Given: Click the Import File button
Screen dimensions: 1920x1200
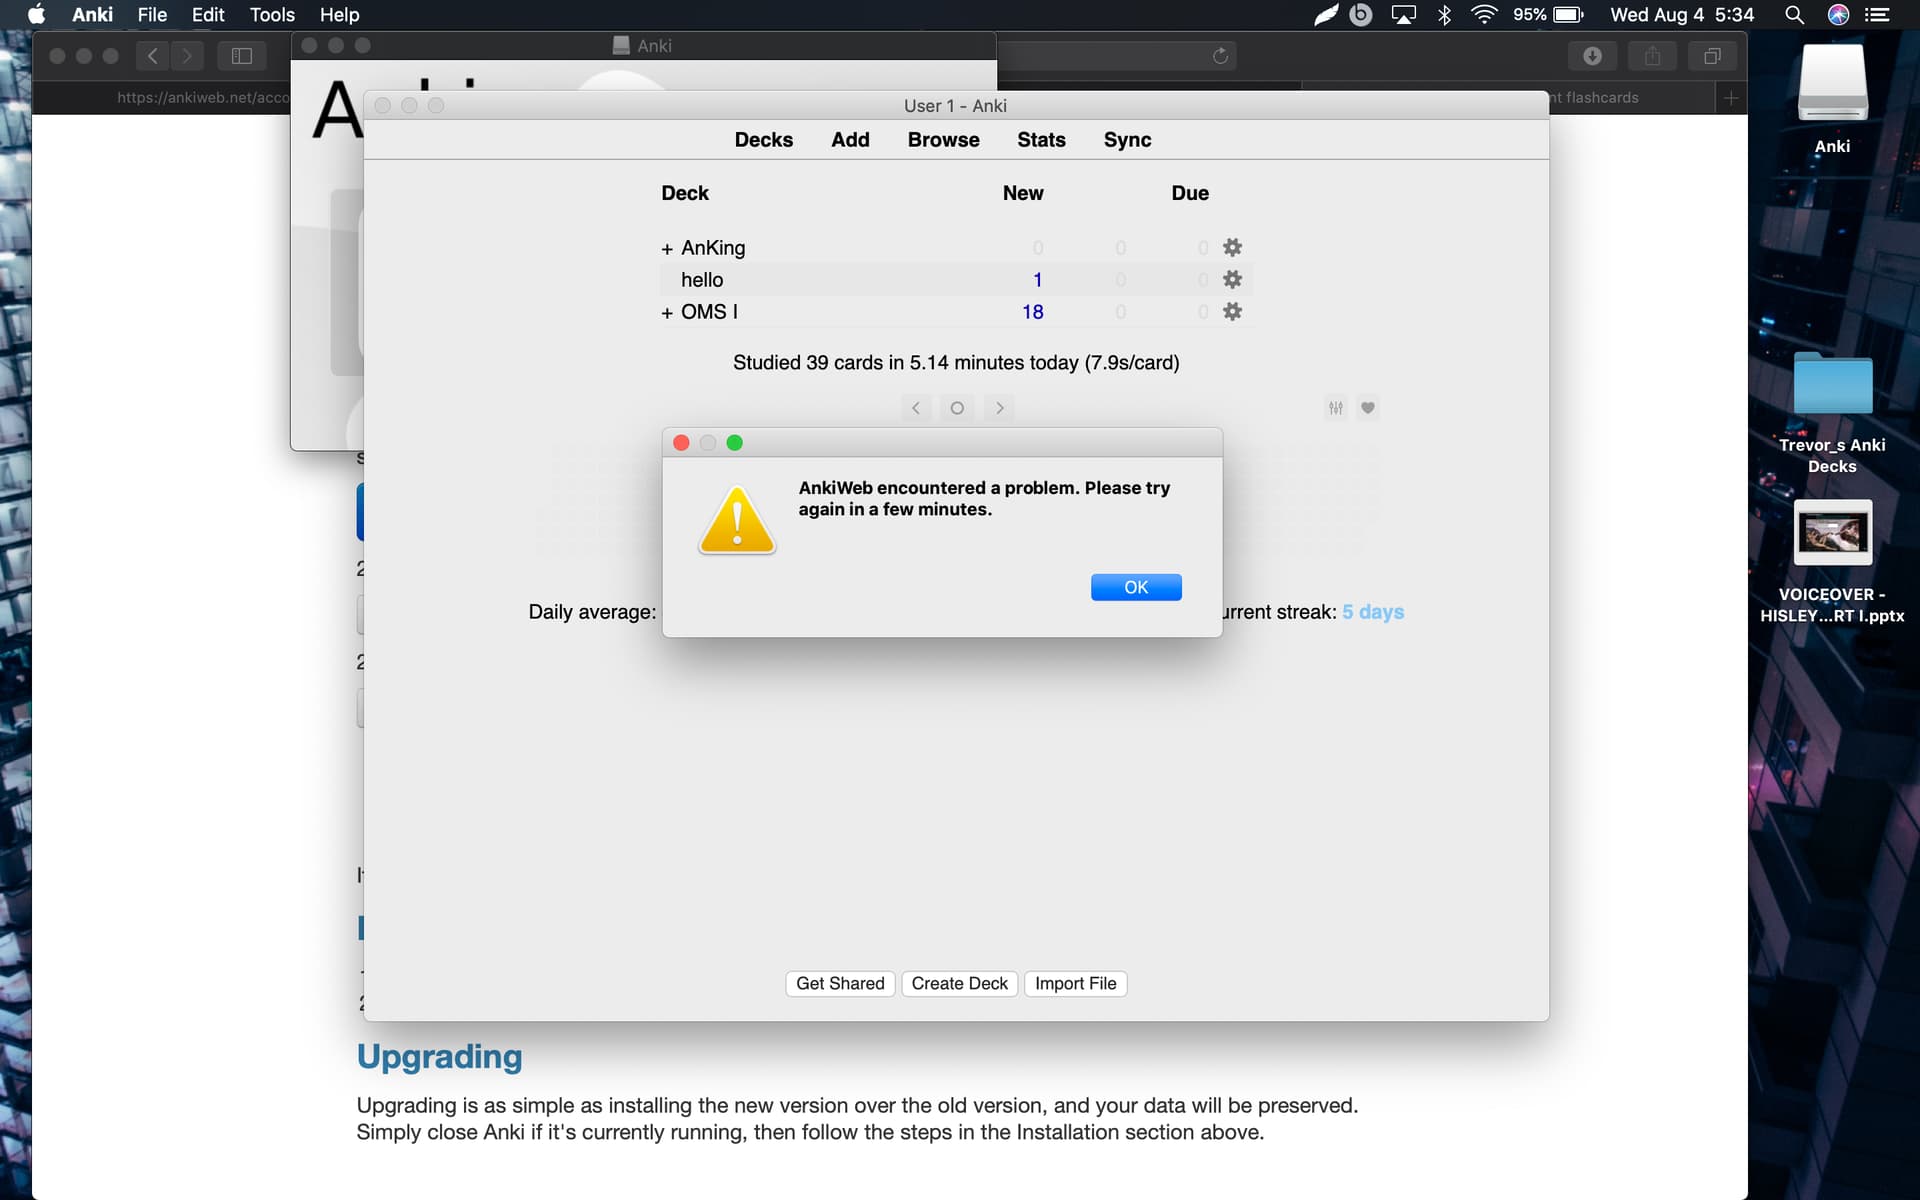Looking at the screenshot, I should (1075, 983).
